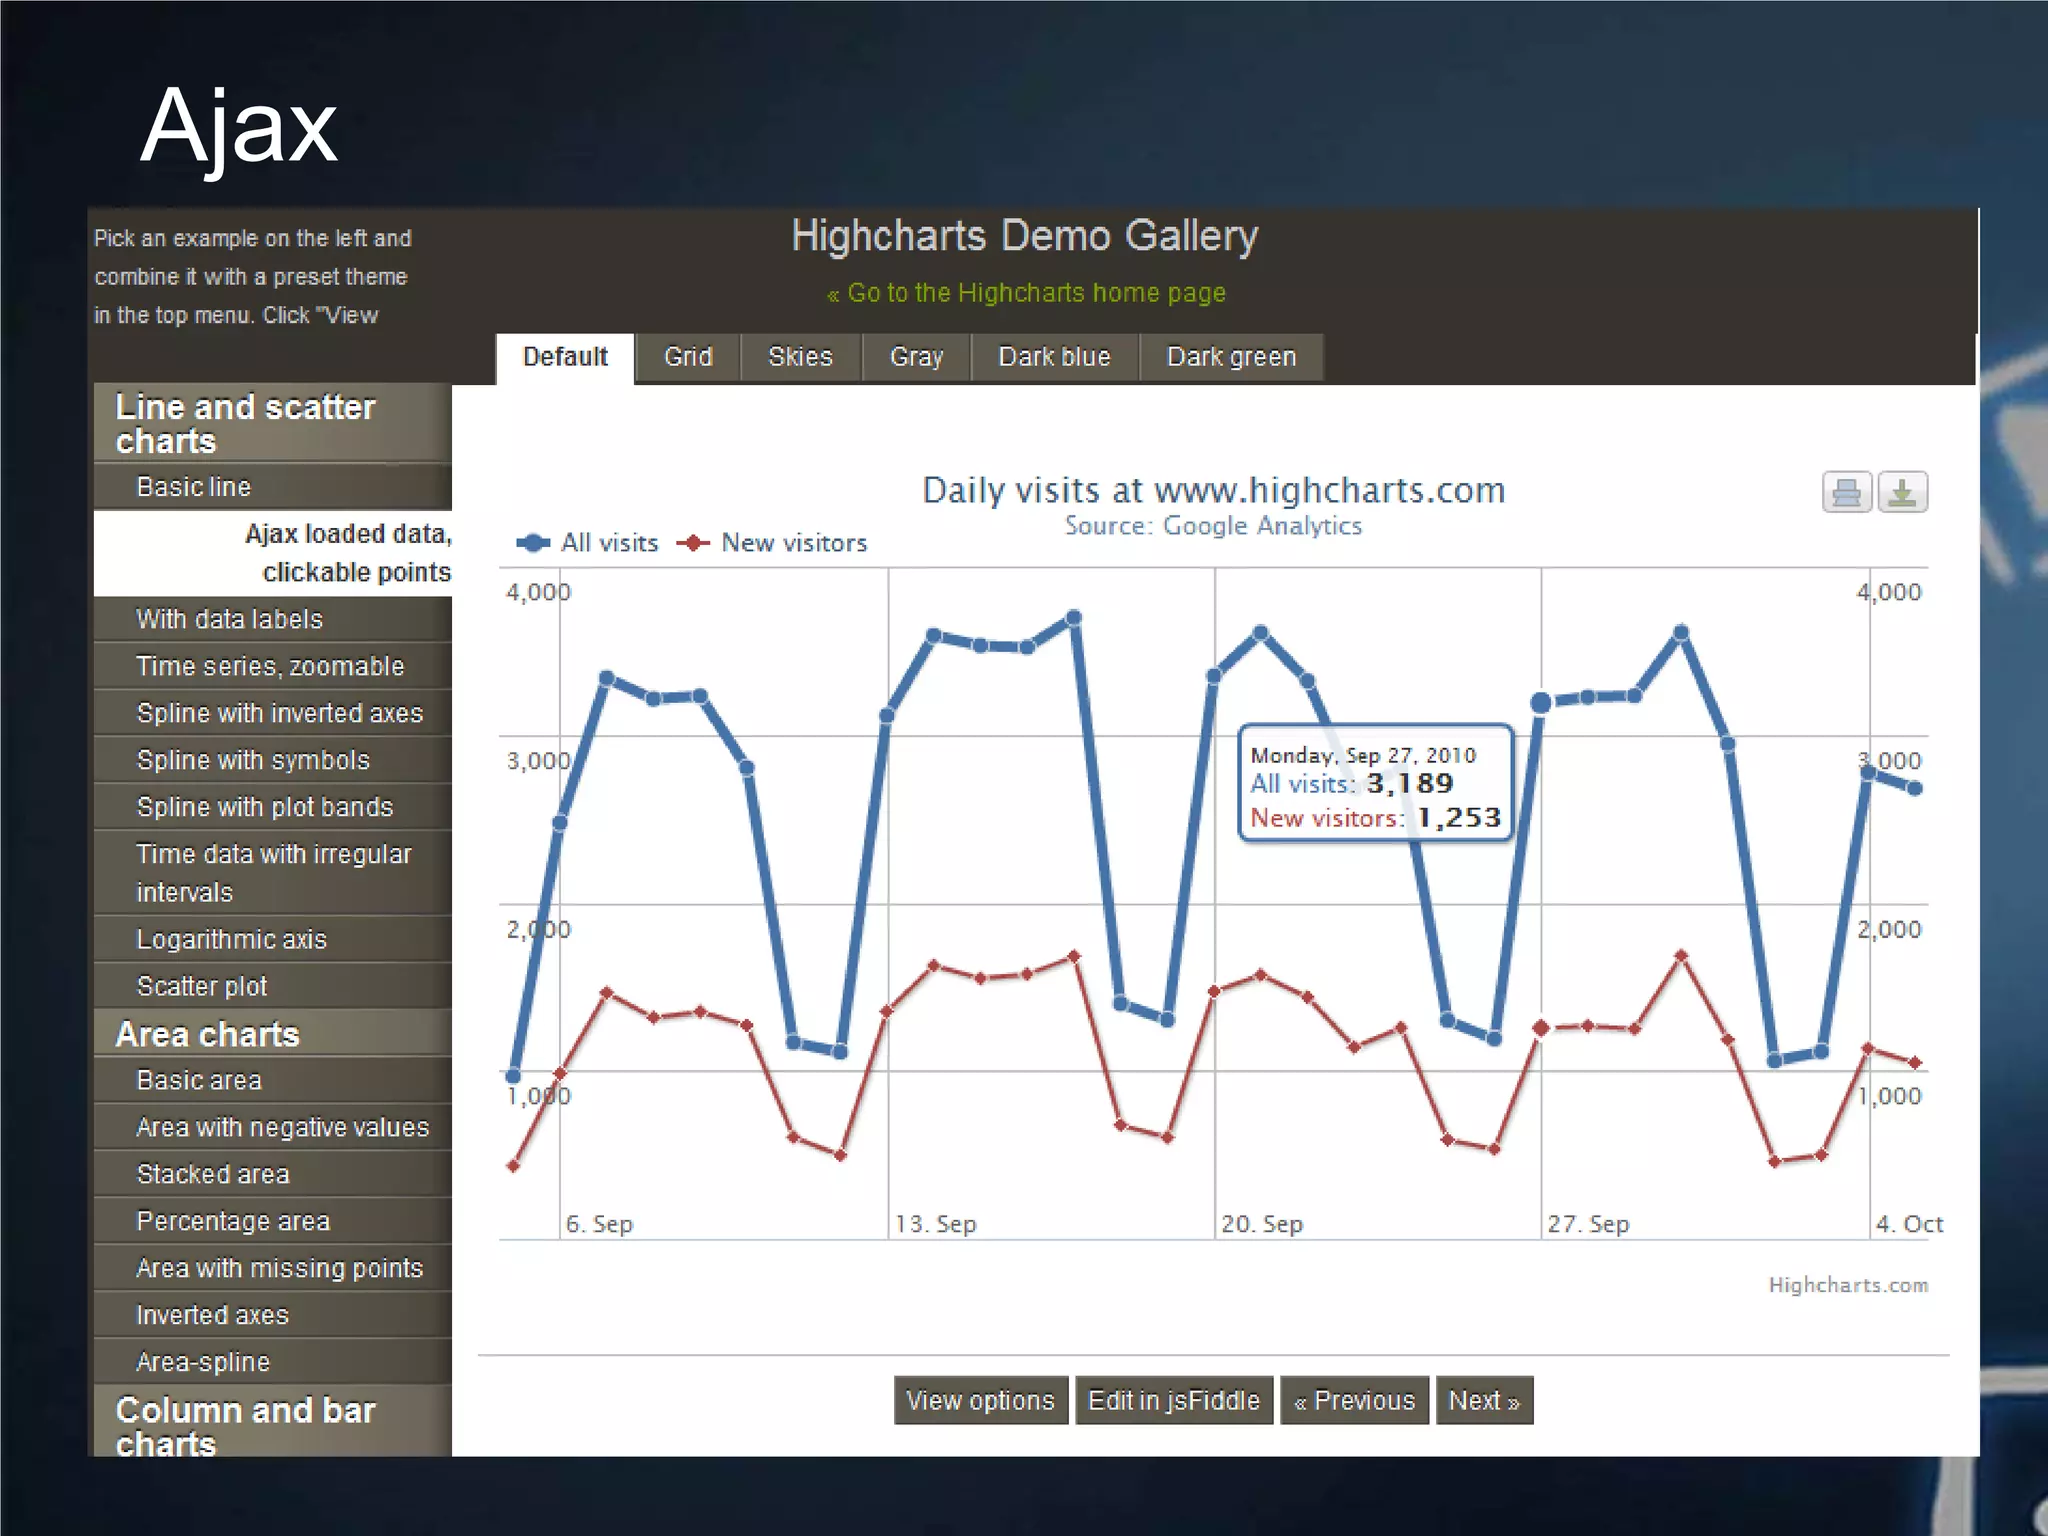Toggle the New visitors legend marker
The height and width of the screenshot is (1536, 2048).
[x=693, y=543]
